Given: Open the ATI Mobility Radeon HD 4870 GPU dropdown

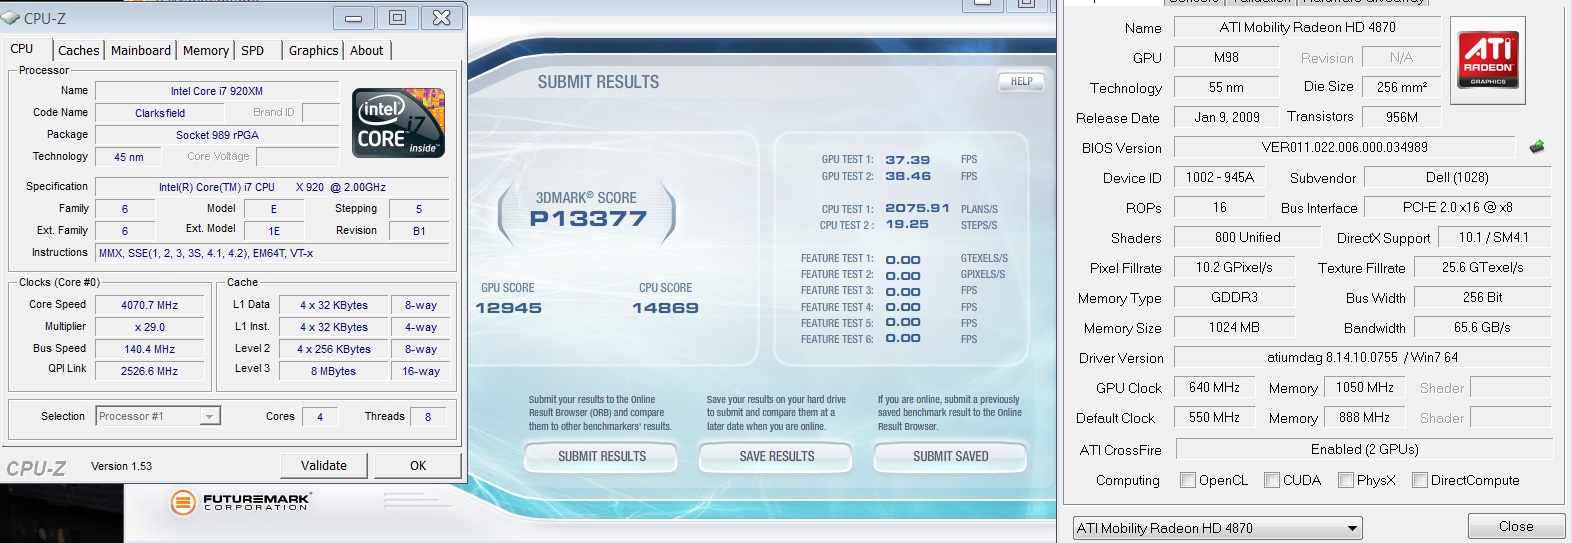Looking at the screenshot, I should [1218, 528].
